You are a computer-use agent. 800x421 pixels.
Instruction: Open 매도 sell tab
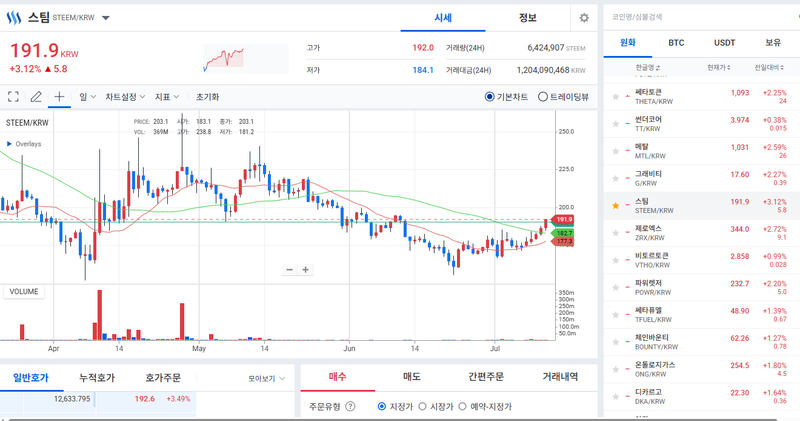[412, 377]
